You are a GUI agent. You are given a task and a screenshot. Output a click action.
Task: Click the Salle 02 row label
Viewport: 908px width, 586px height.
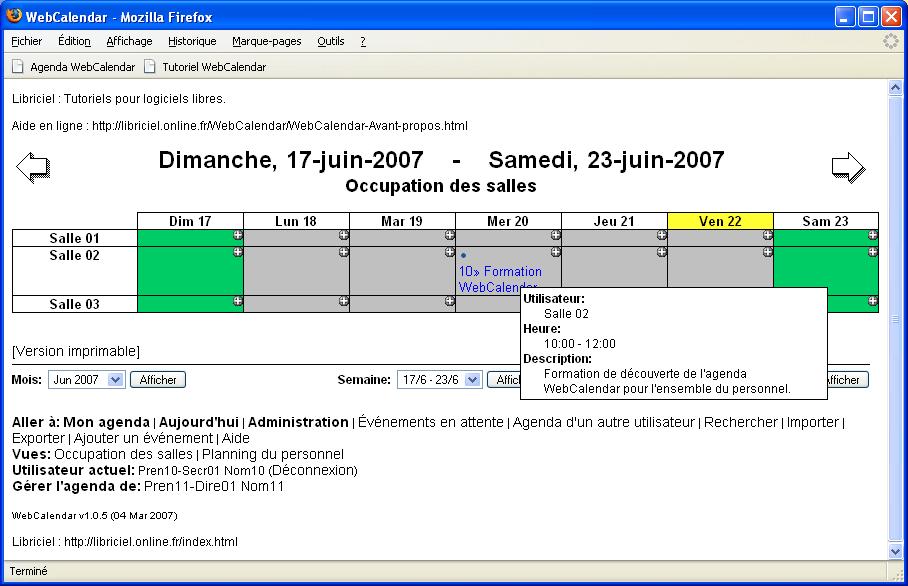(74, 255)
